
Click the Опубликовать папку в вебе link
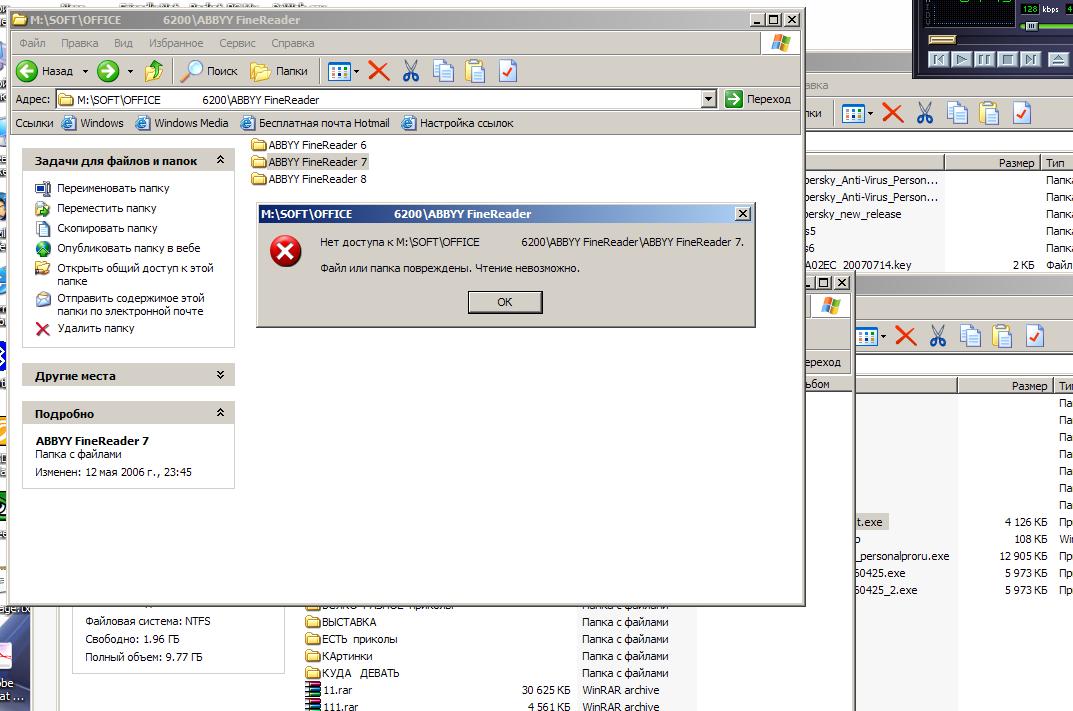[x=129, y=248]
